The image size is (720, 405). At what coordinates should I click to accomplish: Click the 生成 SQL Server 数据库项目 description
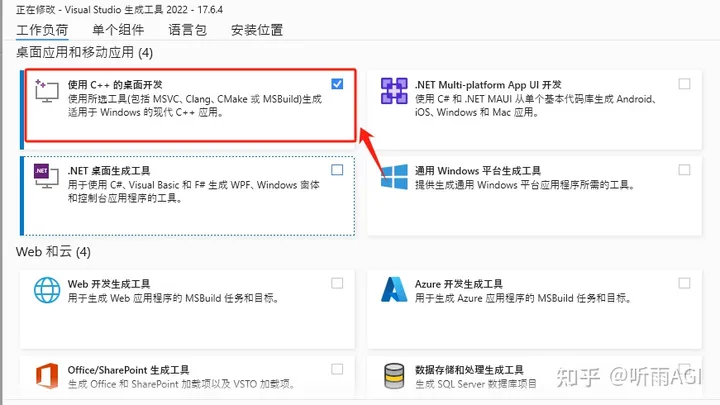tap(476, 384)
